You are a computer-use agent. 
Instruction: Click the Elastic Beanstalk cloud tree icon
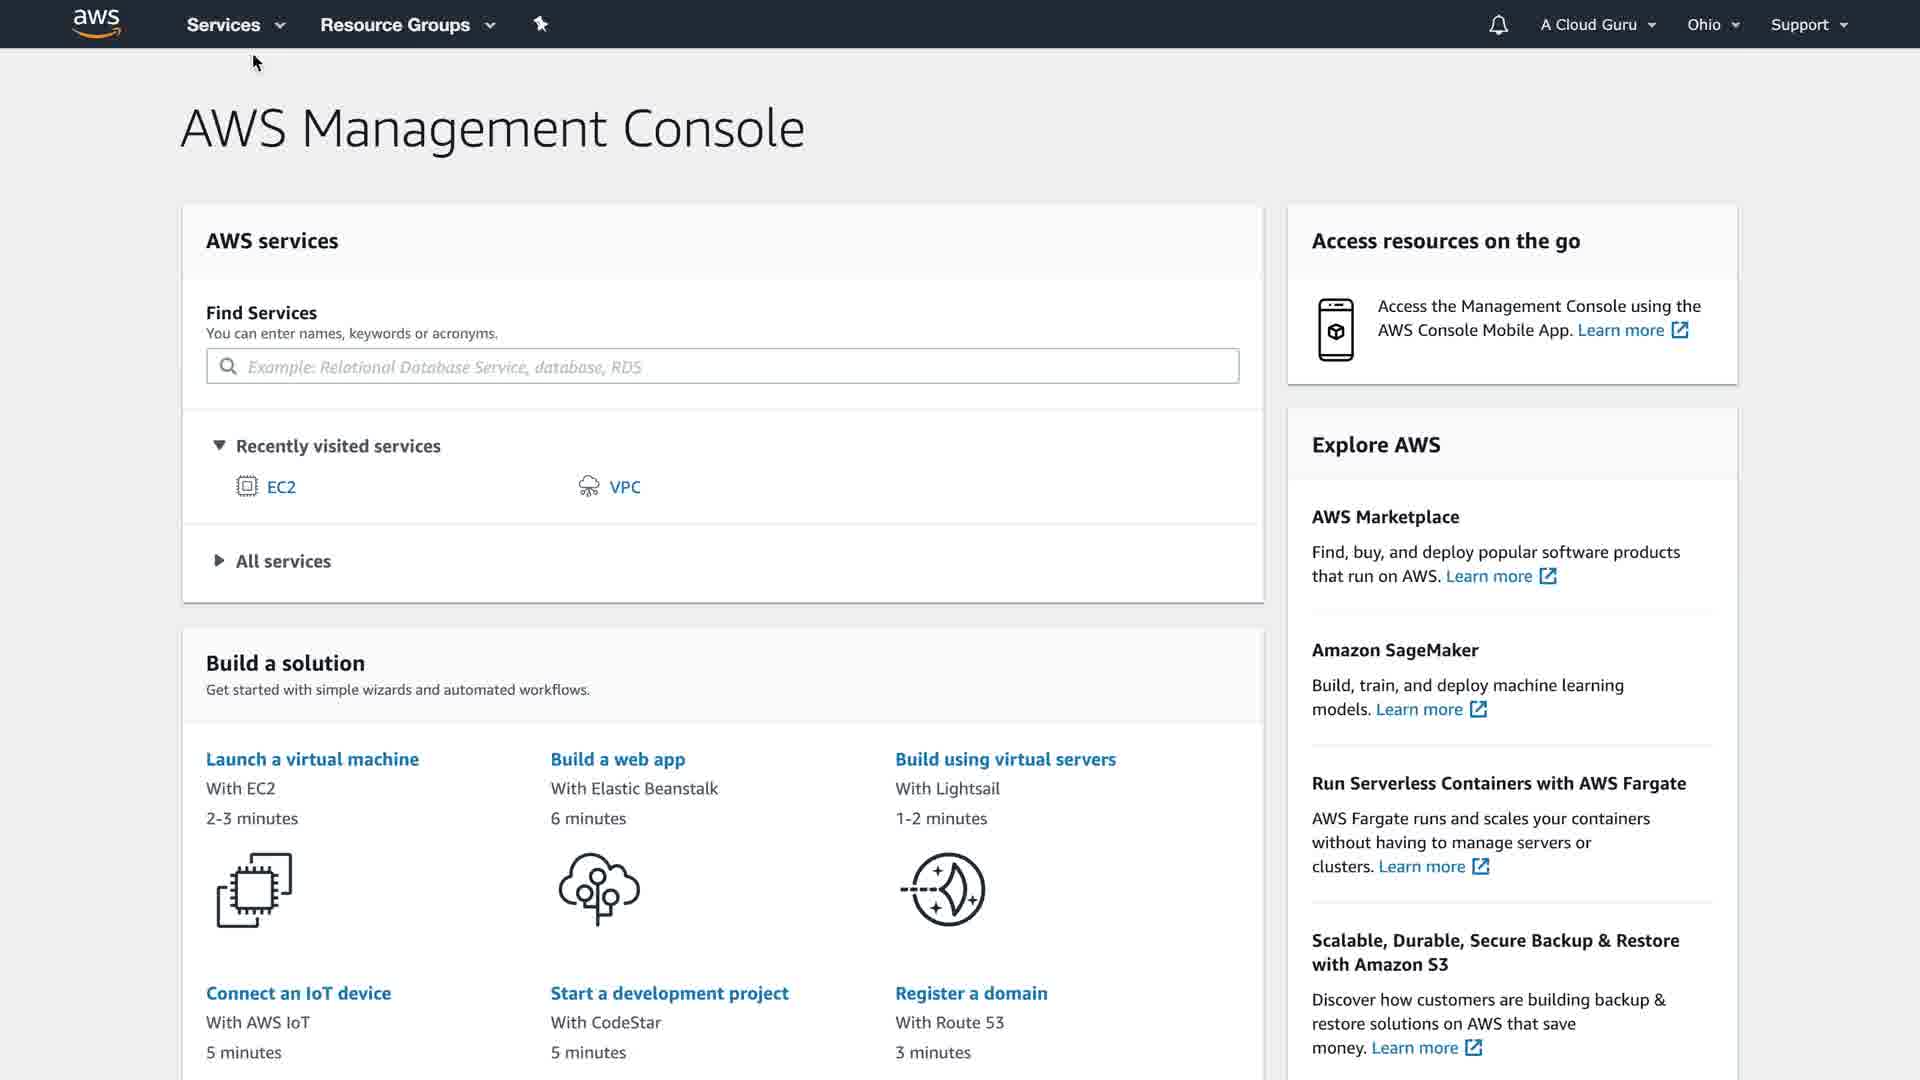point(599,888)
